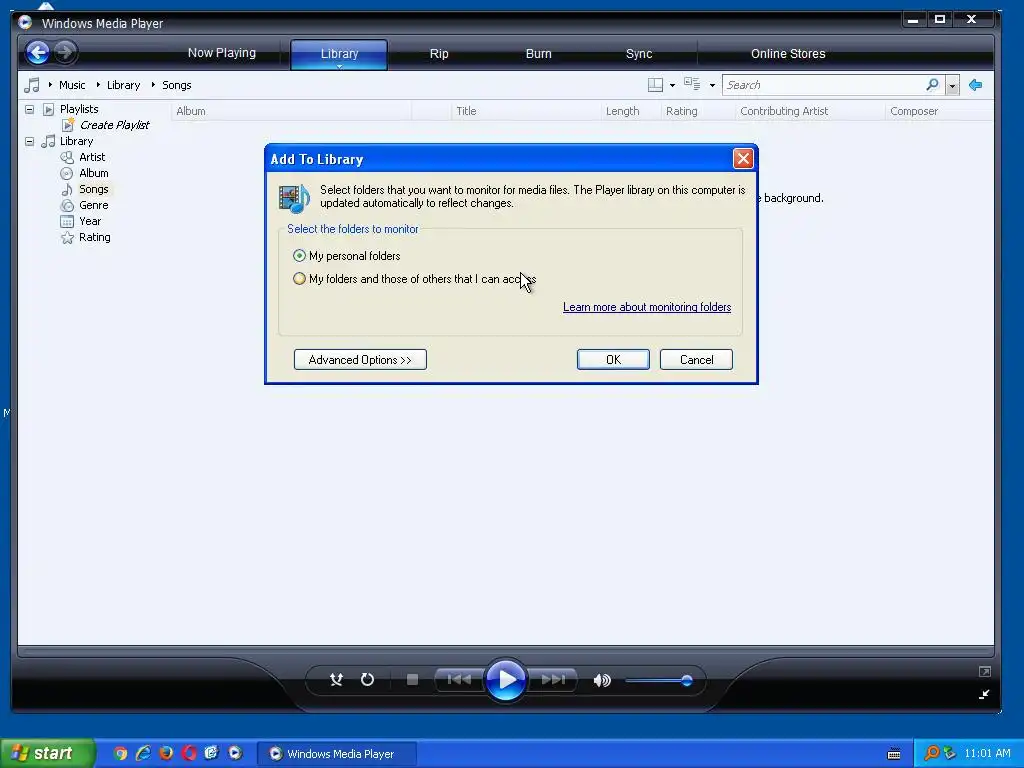Viewport: 1024px width, 768px height.
Task: Click the on-screen keyboard tray icon
Action: point(894,754)
